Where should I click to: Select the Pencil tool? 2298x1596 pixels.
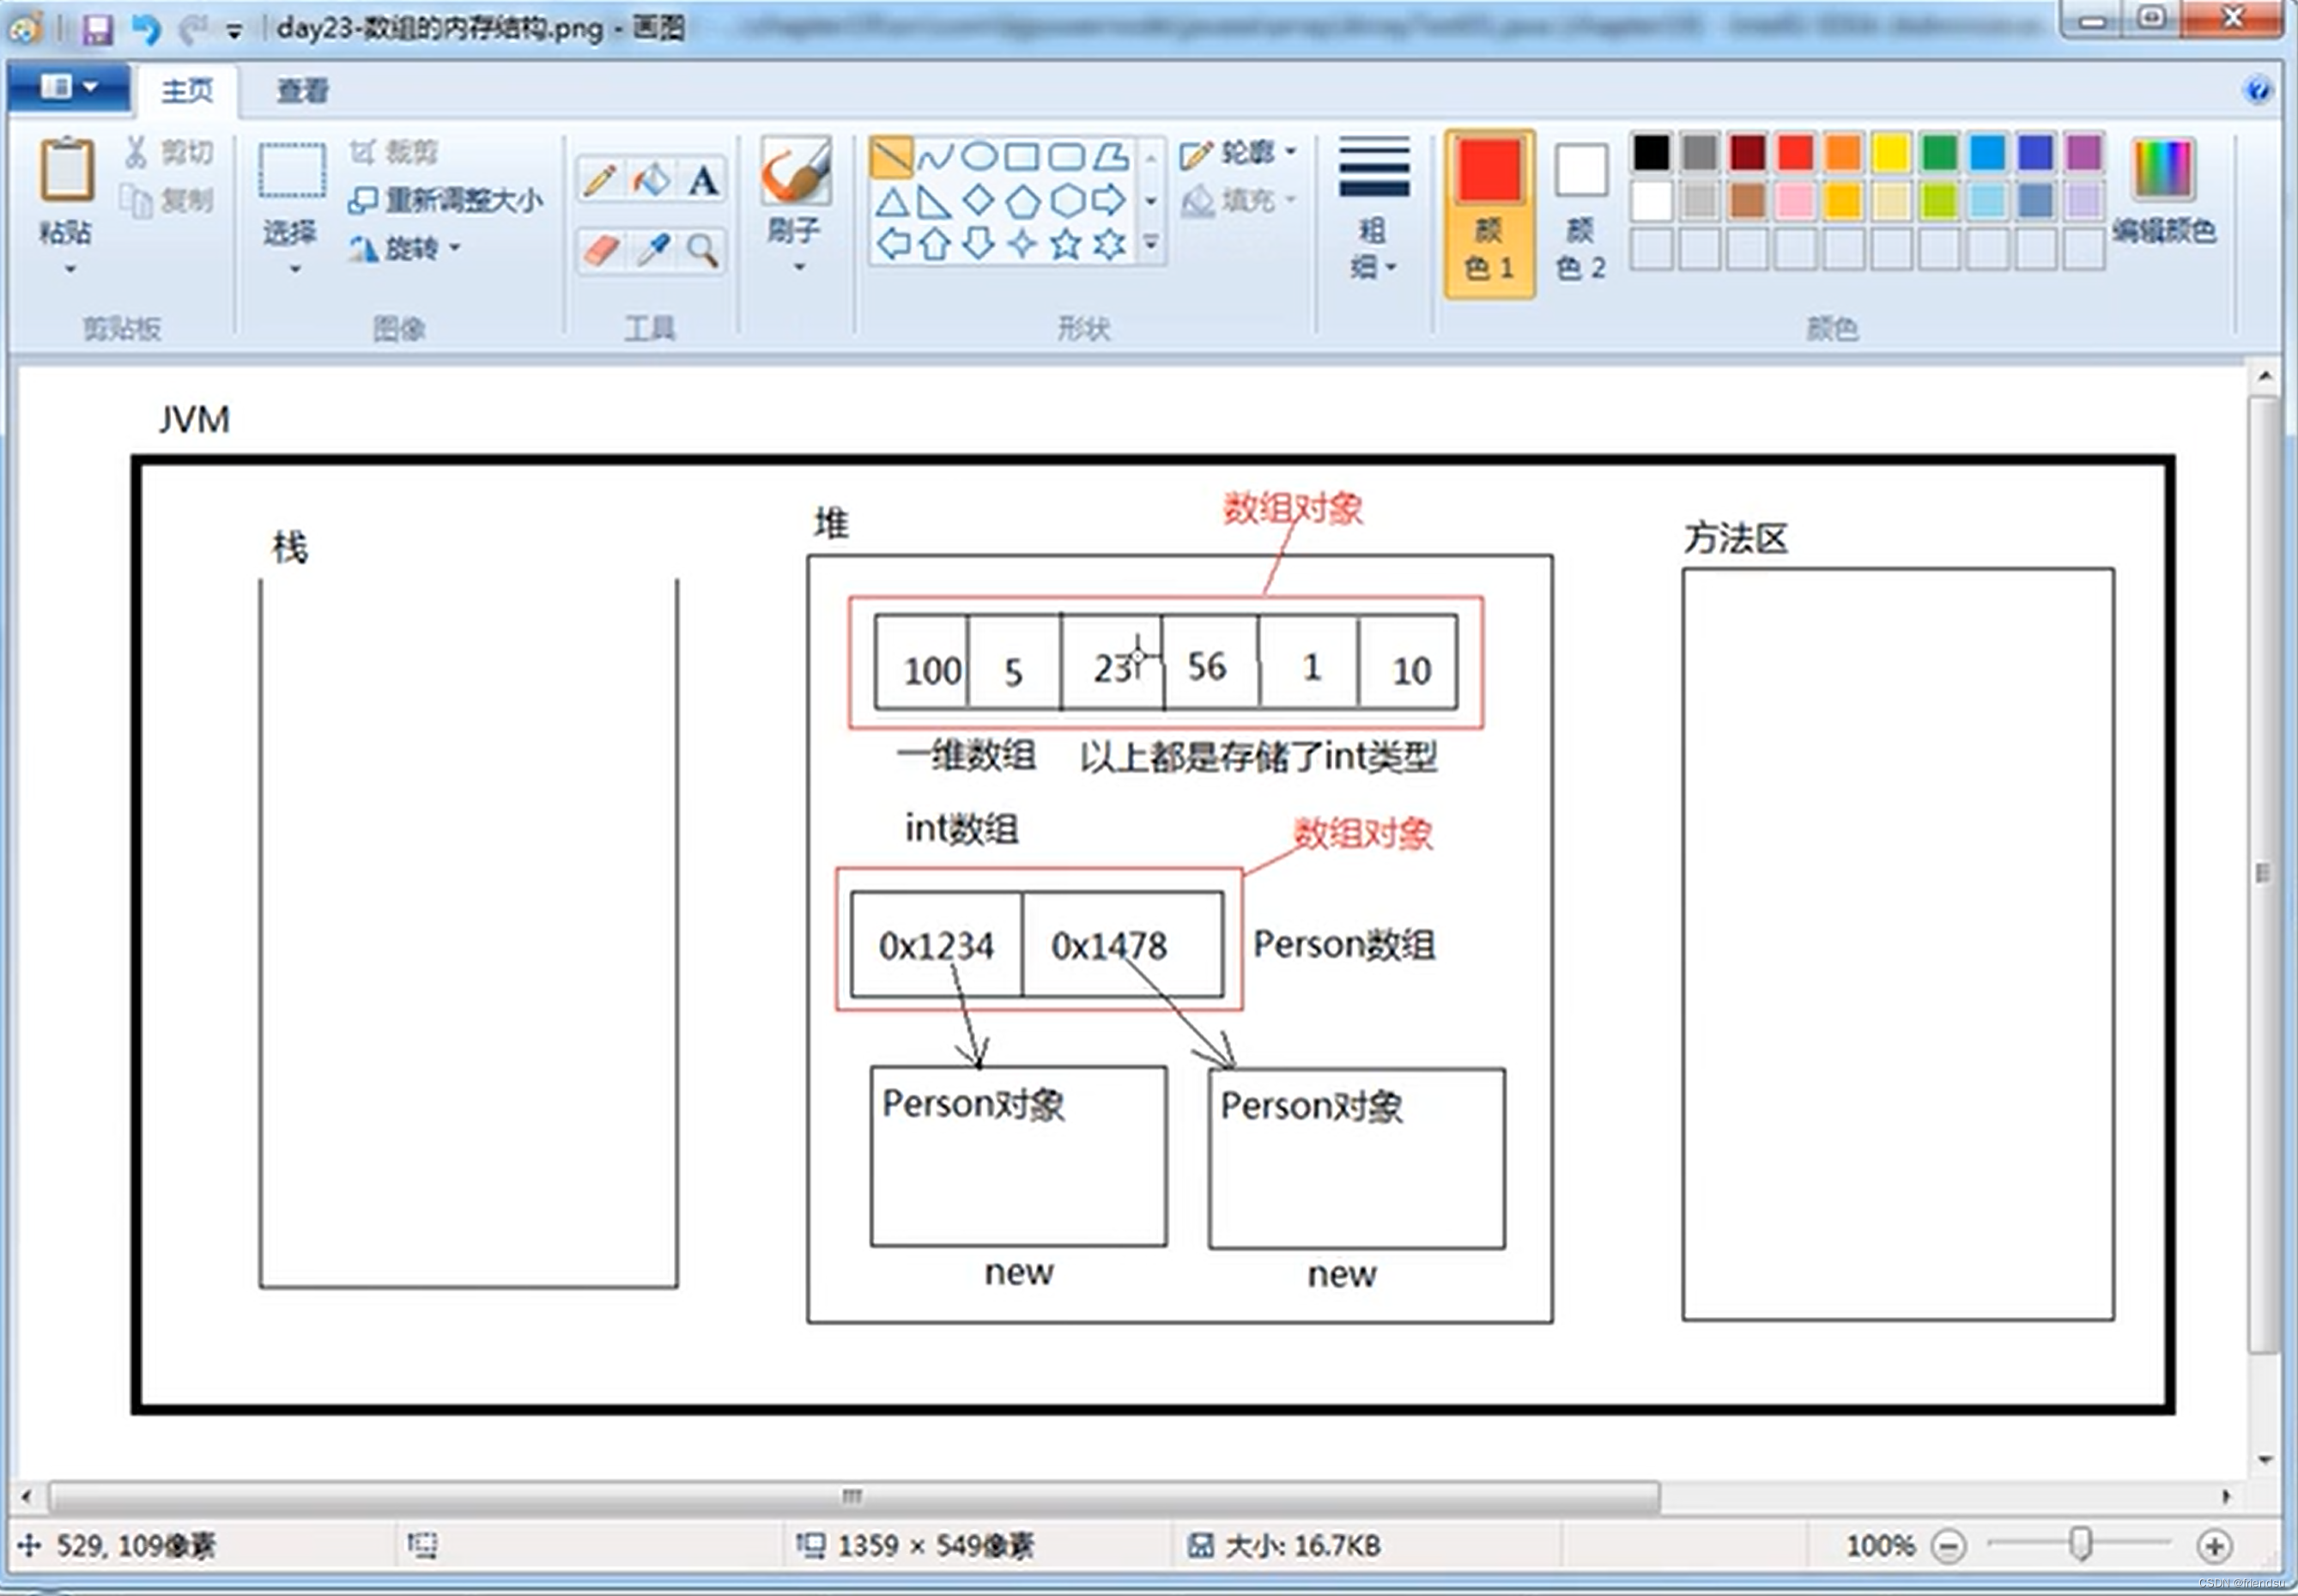[600, 181]
